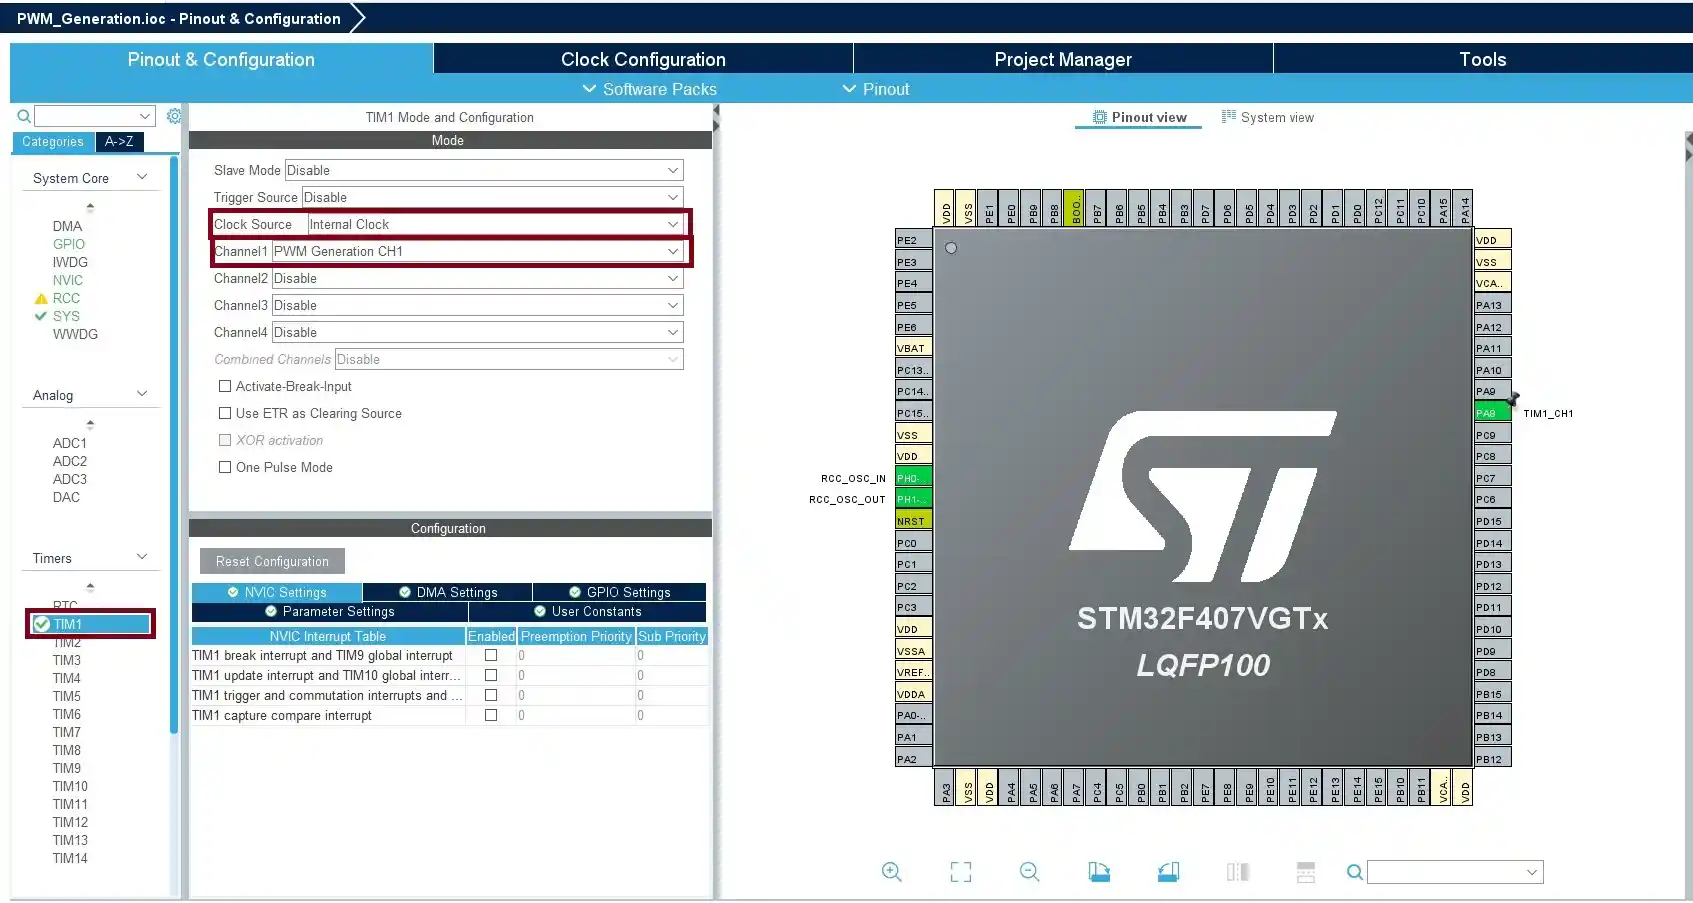Screen dimensions: 1693x903
Task: Switch to the Clock Configuration tab
Action: point(643,59)
